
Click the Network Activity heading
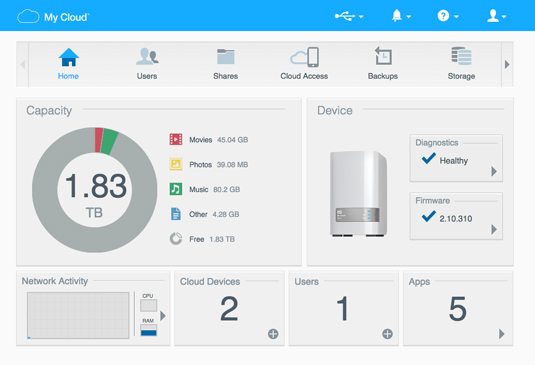coord(55,281)
